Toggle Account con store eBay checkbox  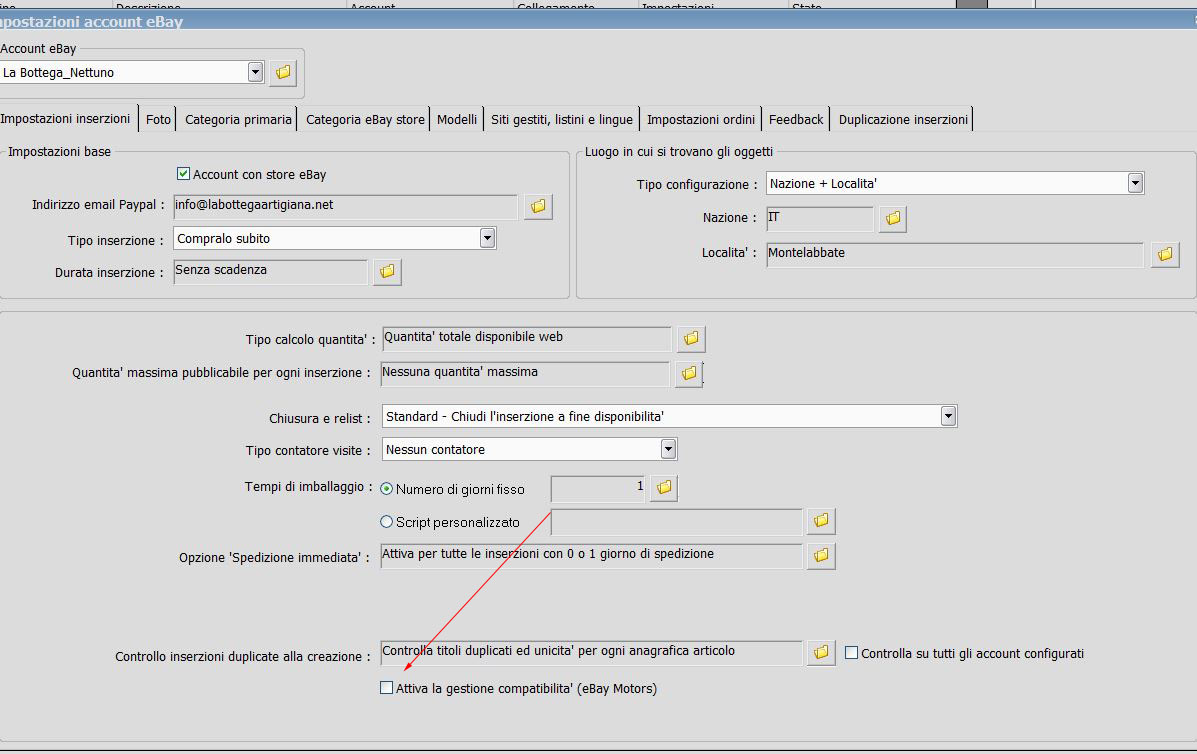[x=183, y=174]
